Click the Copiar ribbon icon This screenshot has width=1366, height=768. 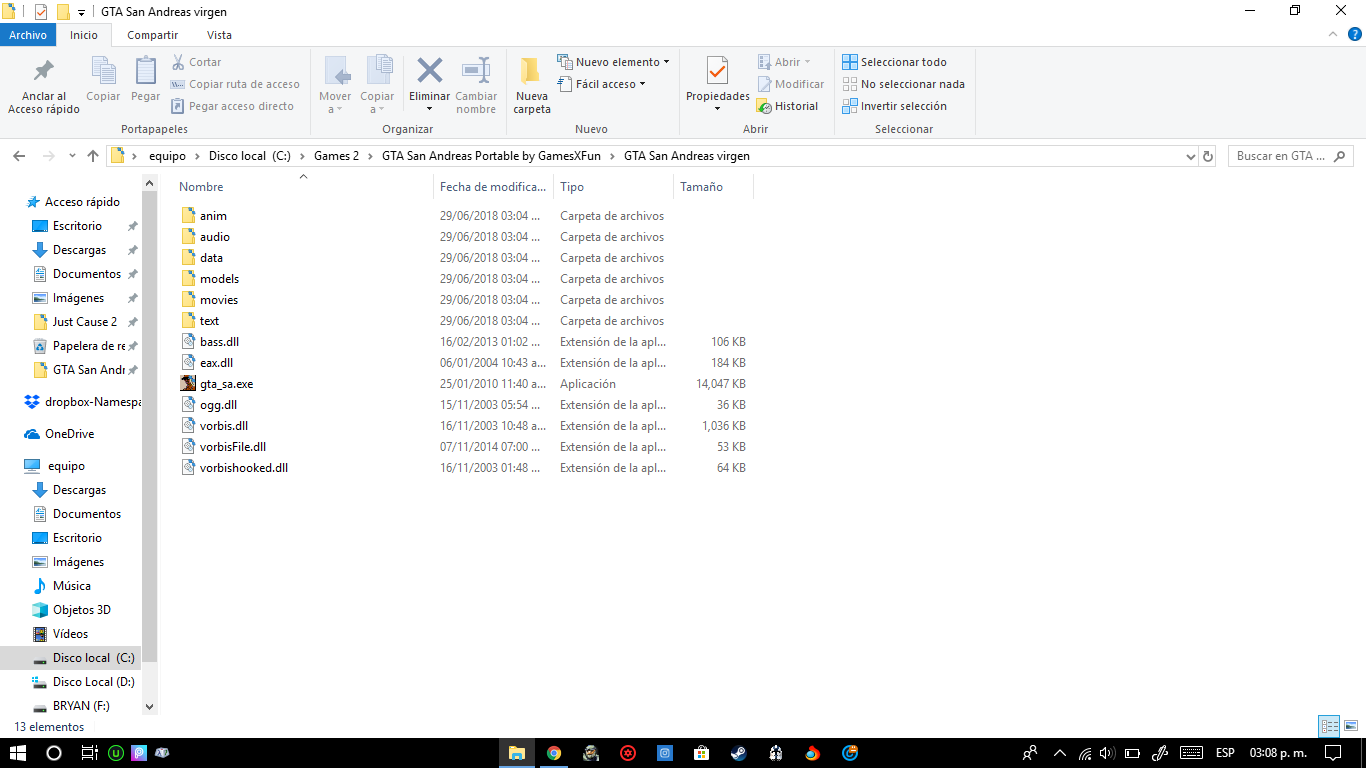(x=103, y=71)
